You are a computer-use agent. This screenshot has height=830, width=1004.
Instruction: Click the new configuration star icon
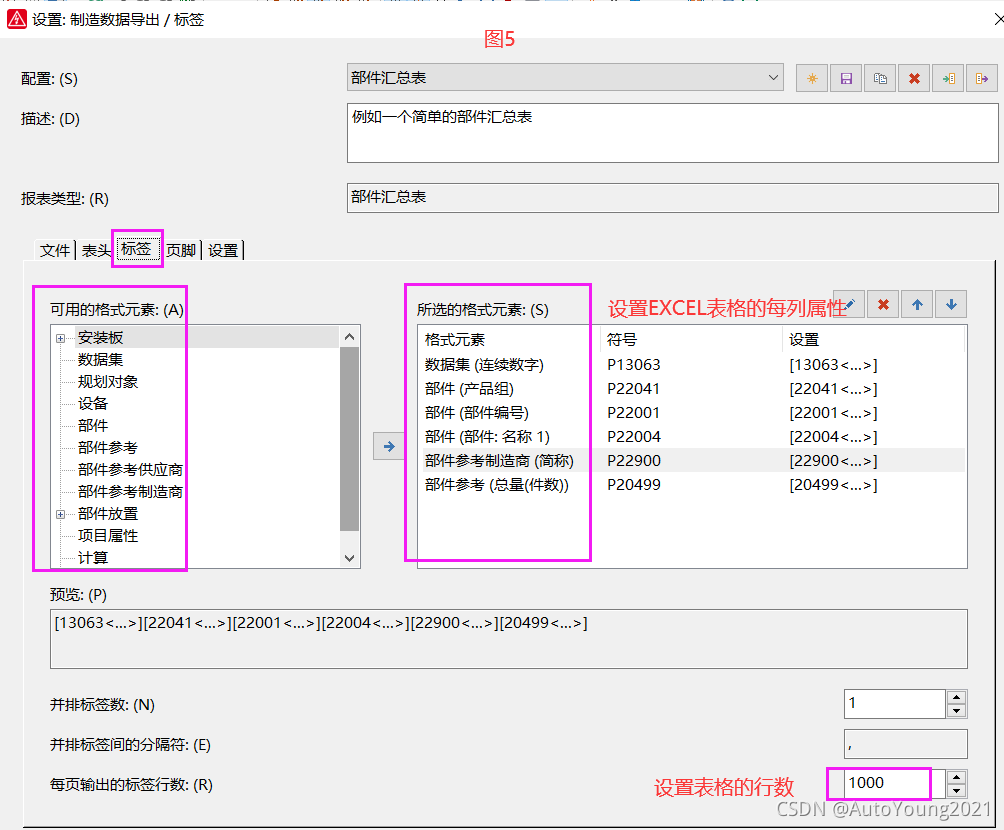pyautogui.click(x=812, y=78)
